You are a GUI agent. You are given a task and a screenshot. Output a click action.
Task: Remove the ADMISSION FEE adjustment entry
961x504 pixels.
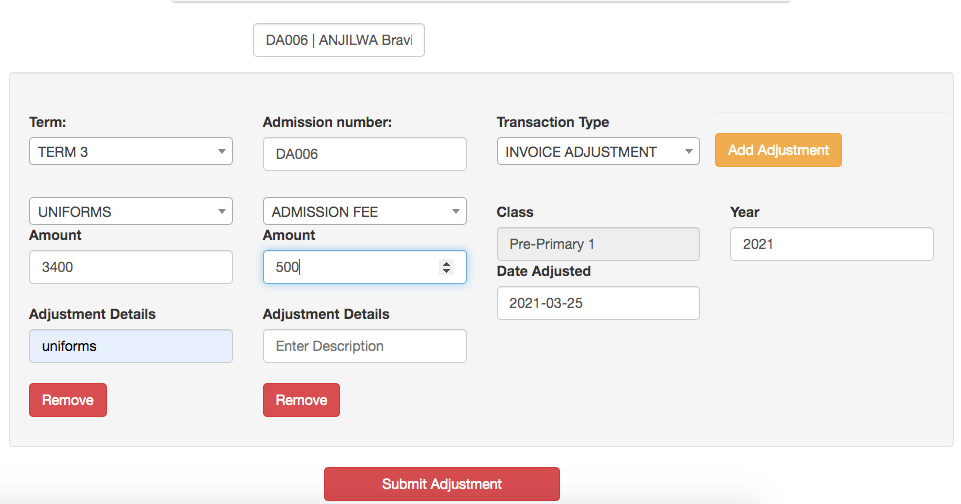click(301, 400)
